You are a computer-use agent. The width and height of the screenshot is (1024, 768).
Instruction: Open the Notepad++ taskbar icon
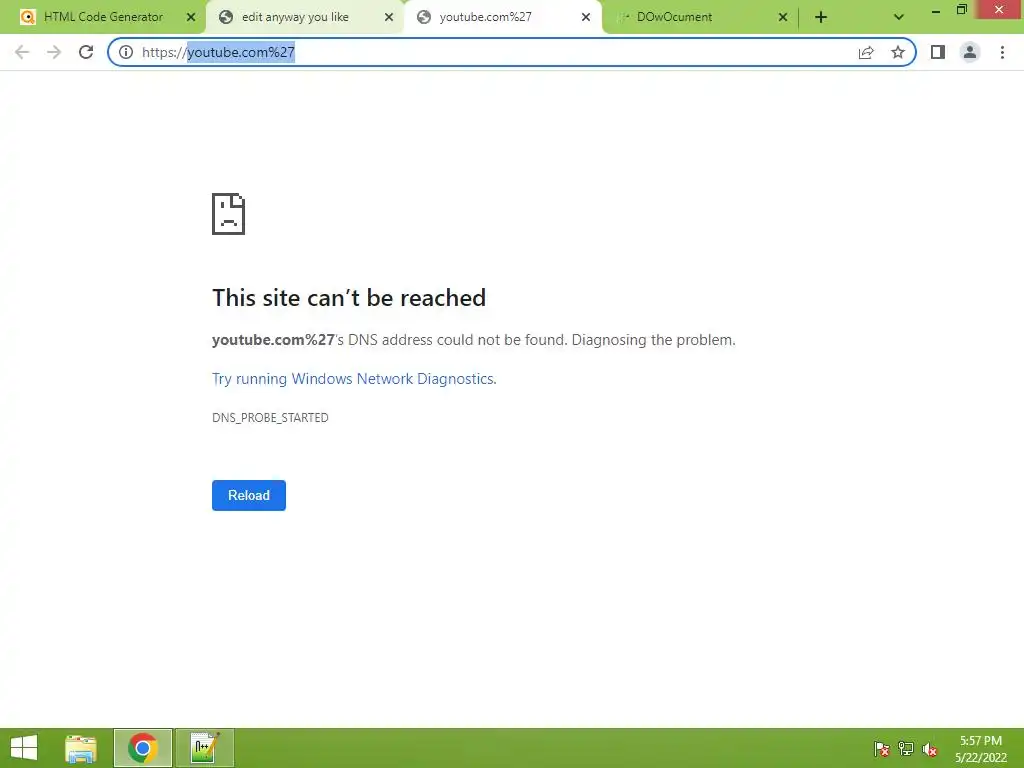click(204, 748)
